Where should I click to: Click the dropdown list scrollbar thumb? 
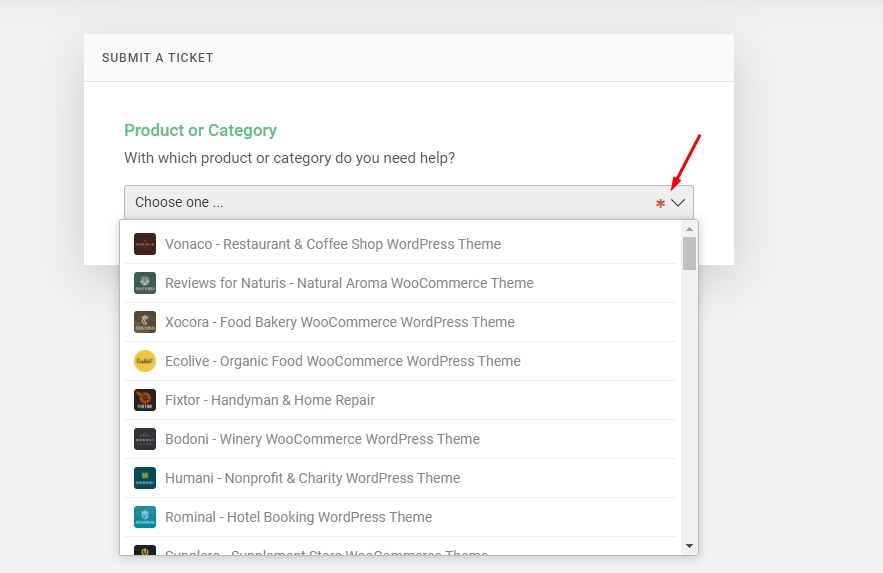[x=689, y=253]
